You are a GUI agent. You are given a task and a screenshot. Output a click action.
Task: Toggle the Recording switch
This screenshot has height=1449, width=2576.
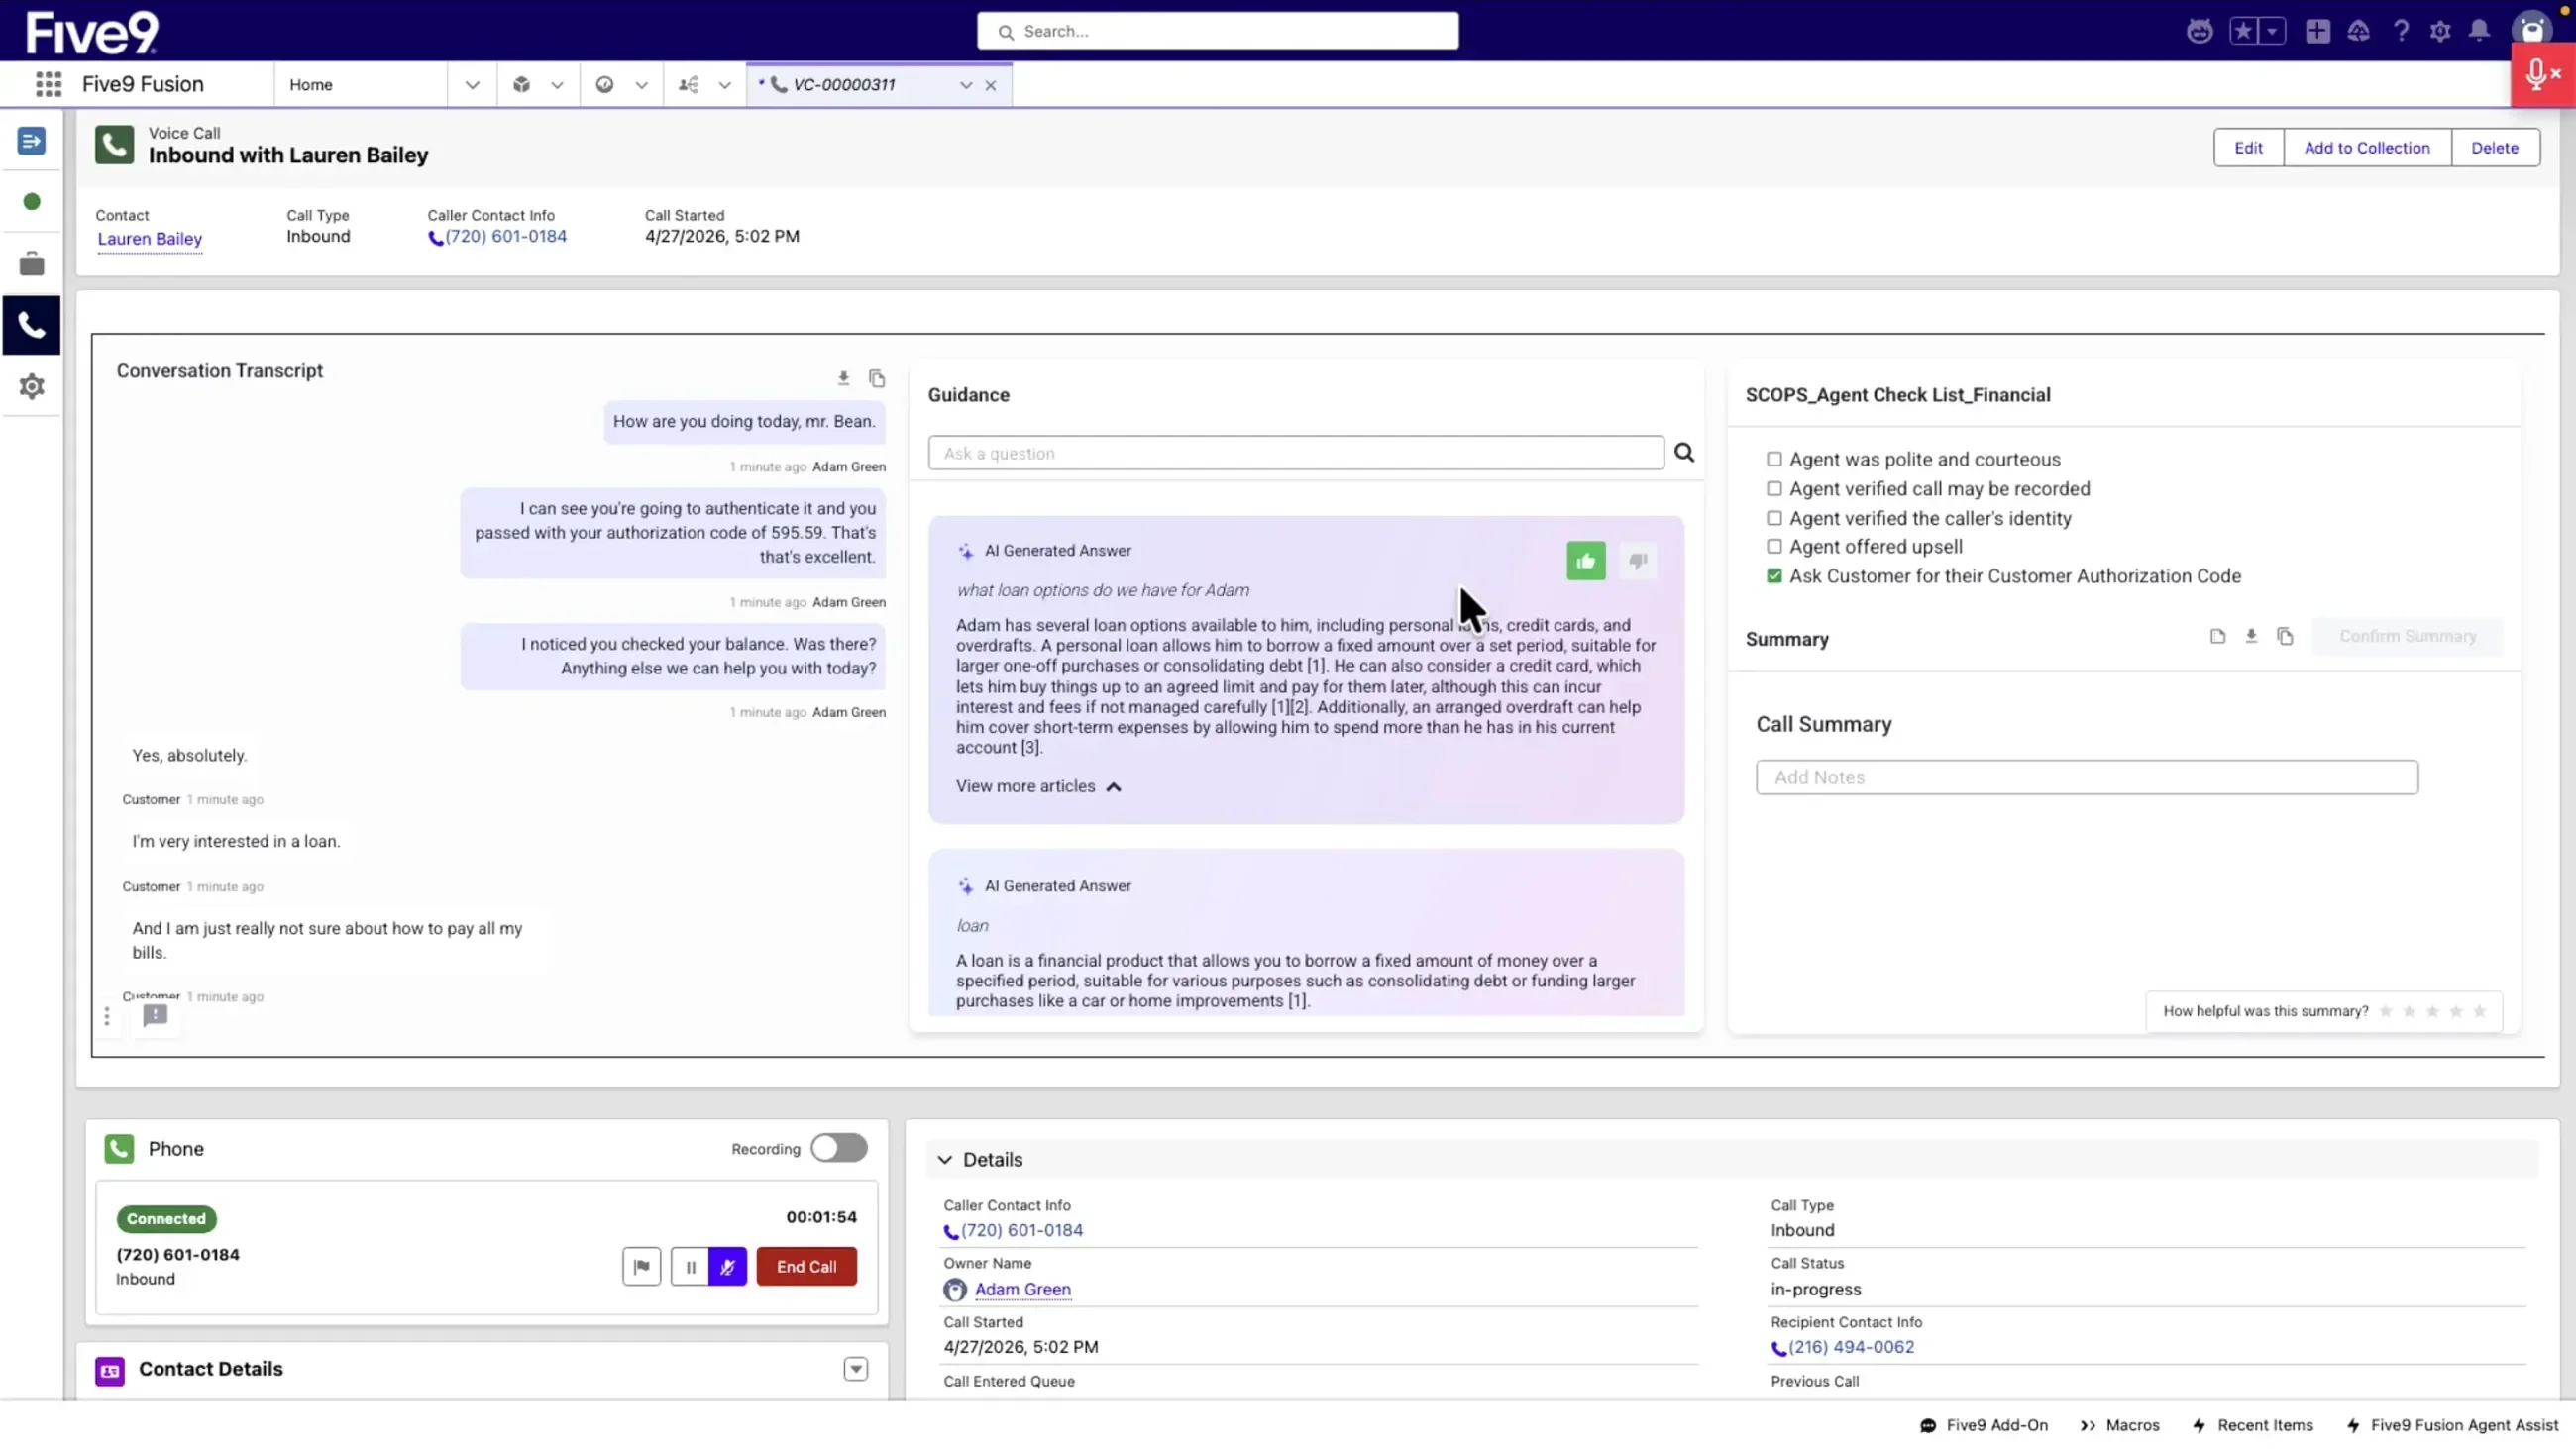coord(838,1148)
